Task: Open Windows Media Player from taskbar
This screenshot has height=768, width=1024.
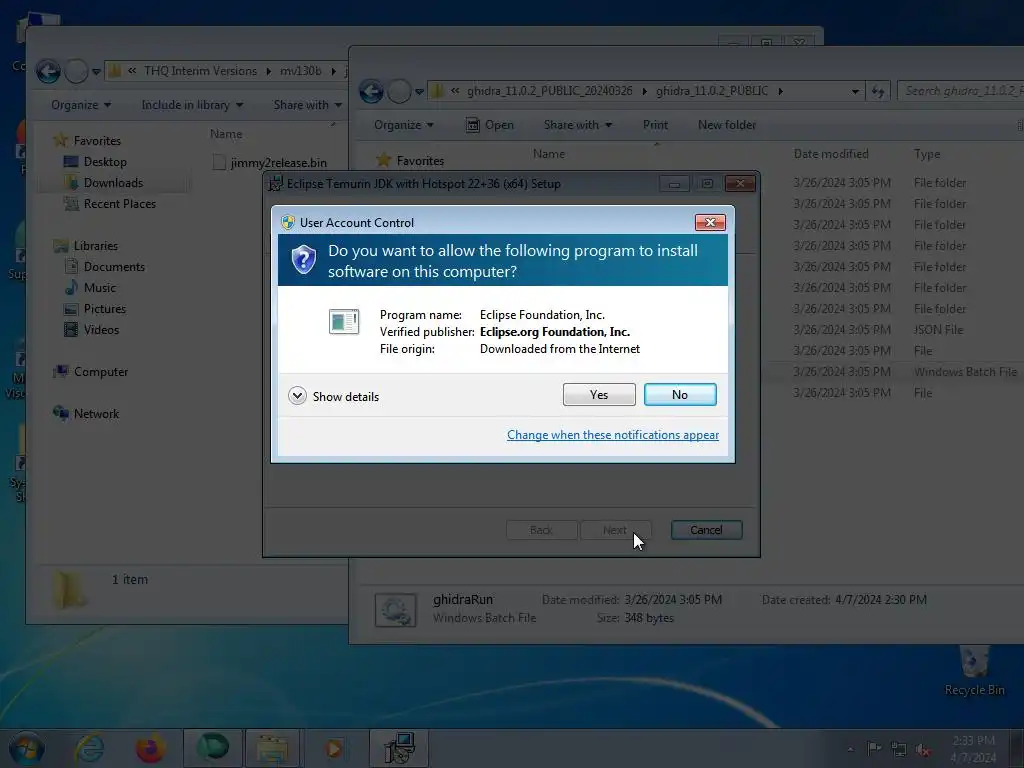Action: pyautogui.click(x=334, y=748)
